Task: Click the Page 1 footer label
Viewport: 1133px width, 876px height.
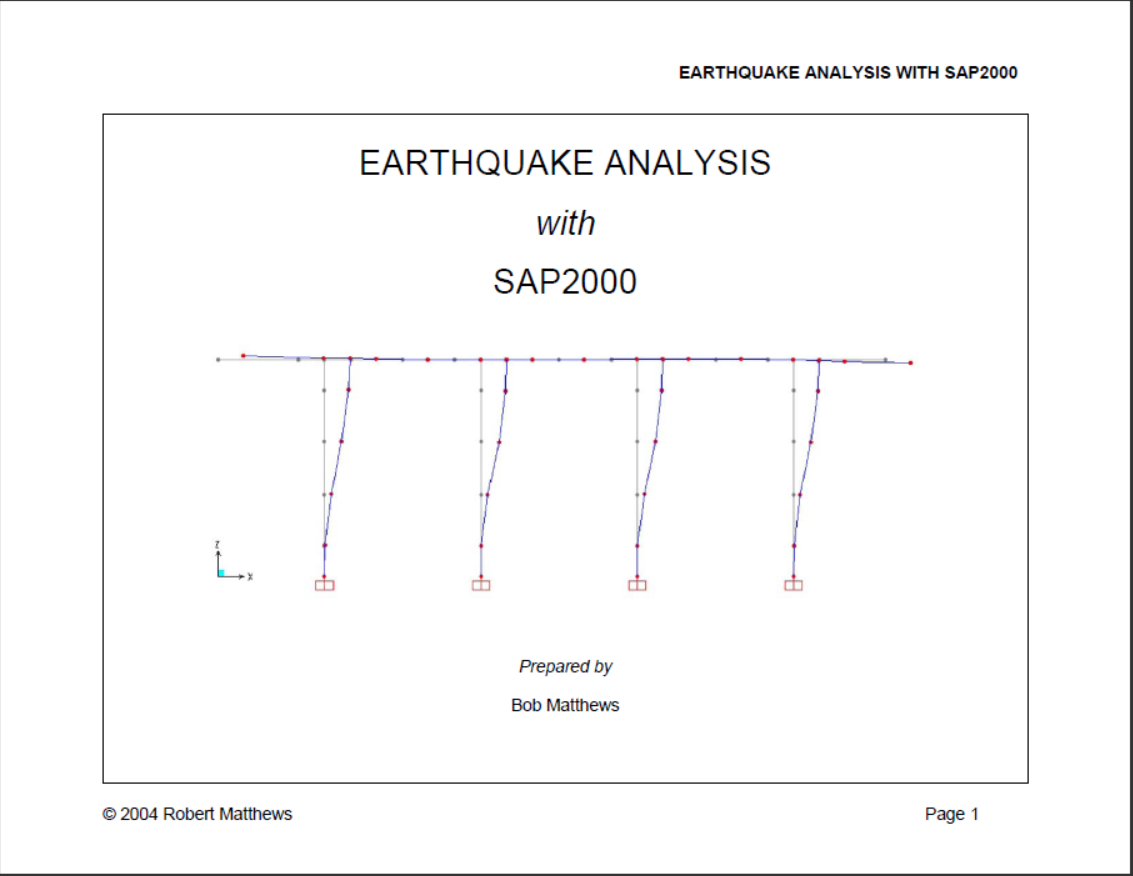Action: [x=953, y=814]
